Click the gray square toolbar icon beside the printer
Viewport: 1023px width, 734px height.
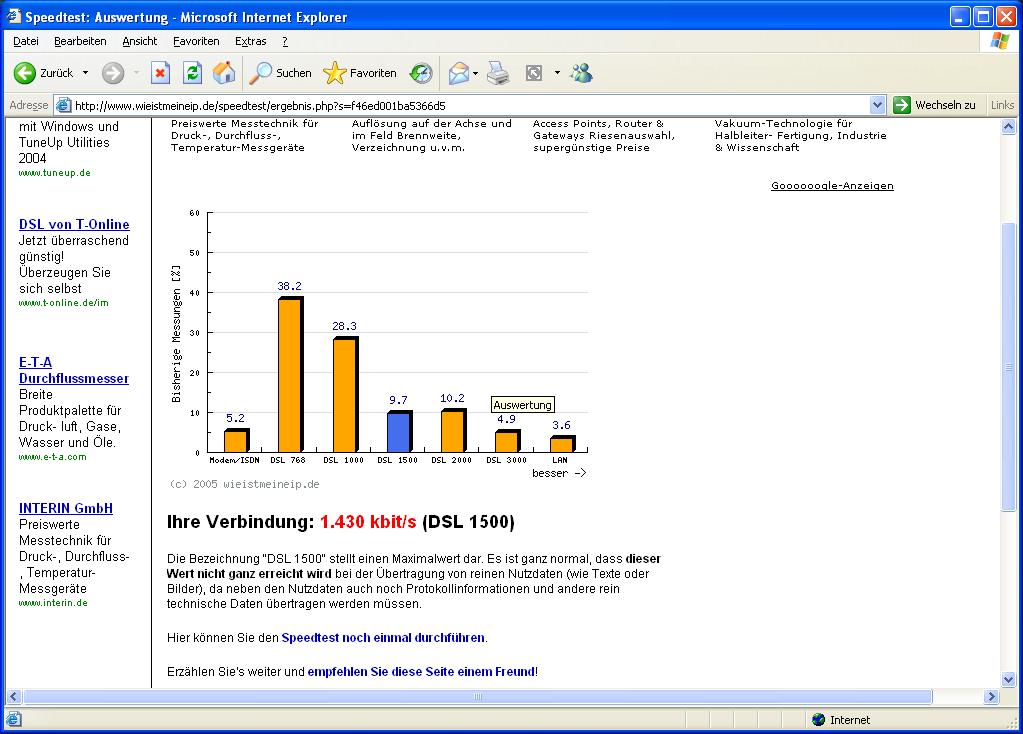click(x=534, y=73)
